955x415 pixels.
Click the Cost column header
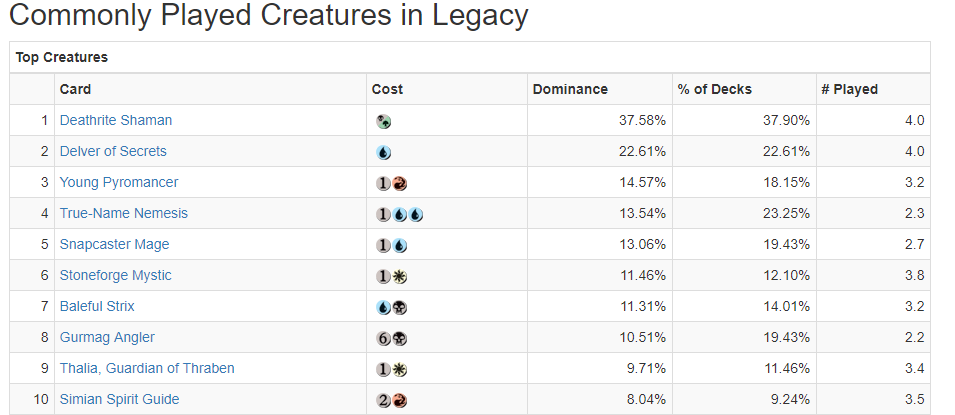[x=387, y=89]
